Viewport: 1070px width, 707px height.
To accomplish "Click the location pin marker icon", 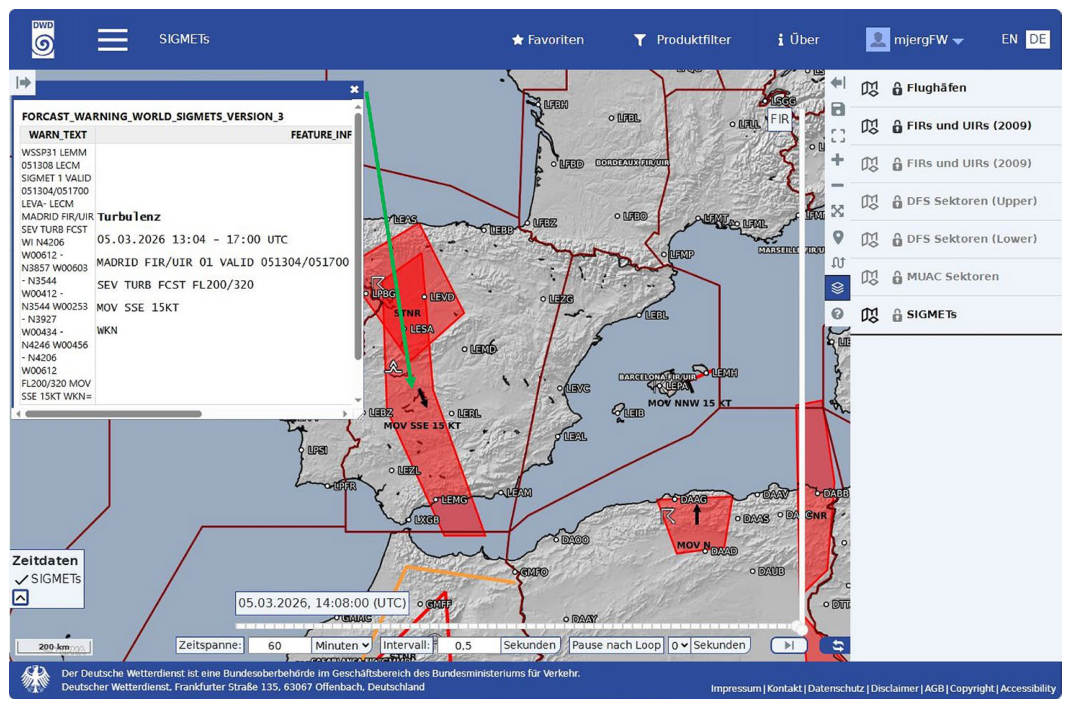I will [838, 237].
